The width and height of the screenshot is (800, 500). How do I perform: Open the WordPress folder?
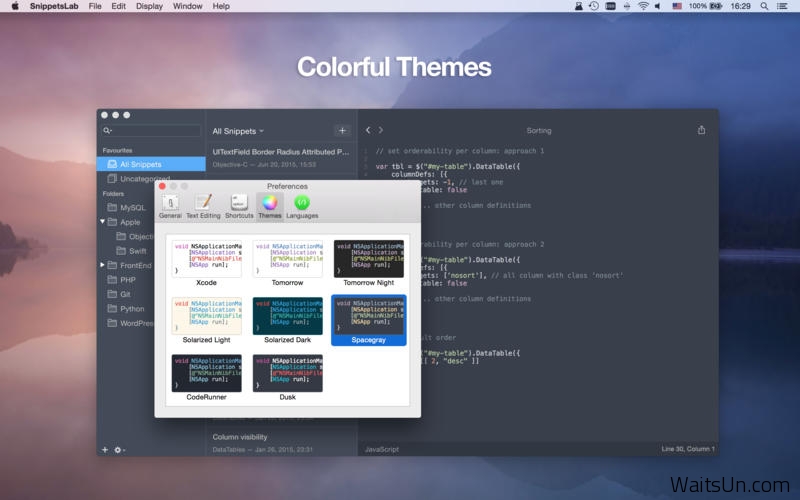[x=131, y=323]
